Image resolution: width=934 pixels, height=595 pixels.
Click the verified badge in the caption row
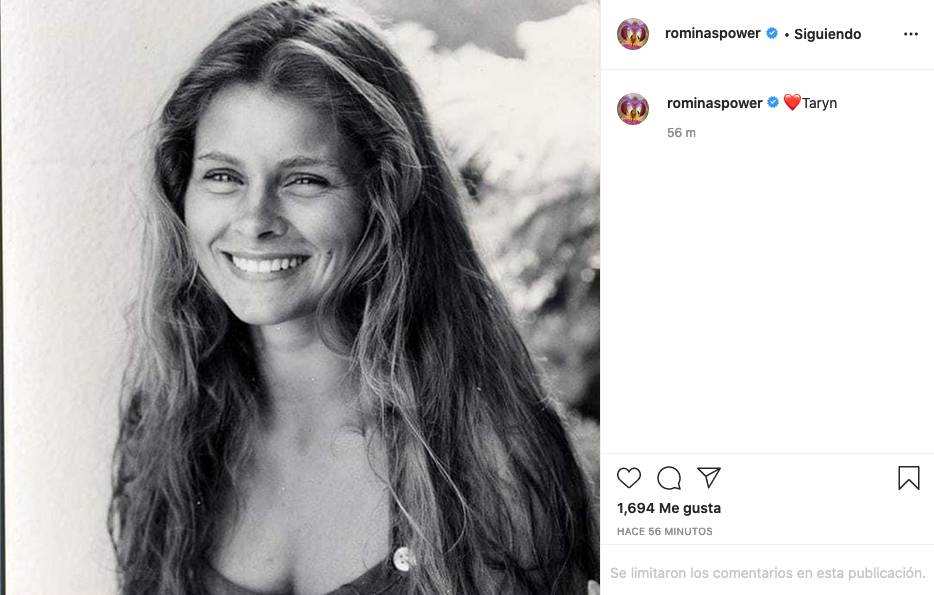coord(773,102)
